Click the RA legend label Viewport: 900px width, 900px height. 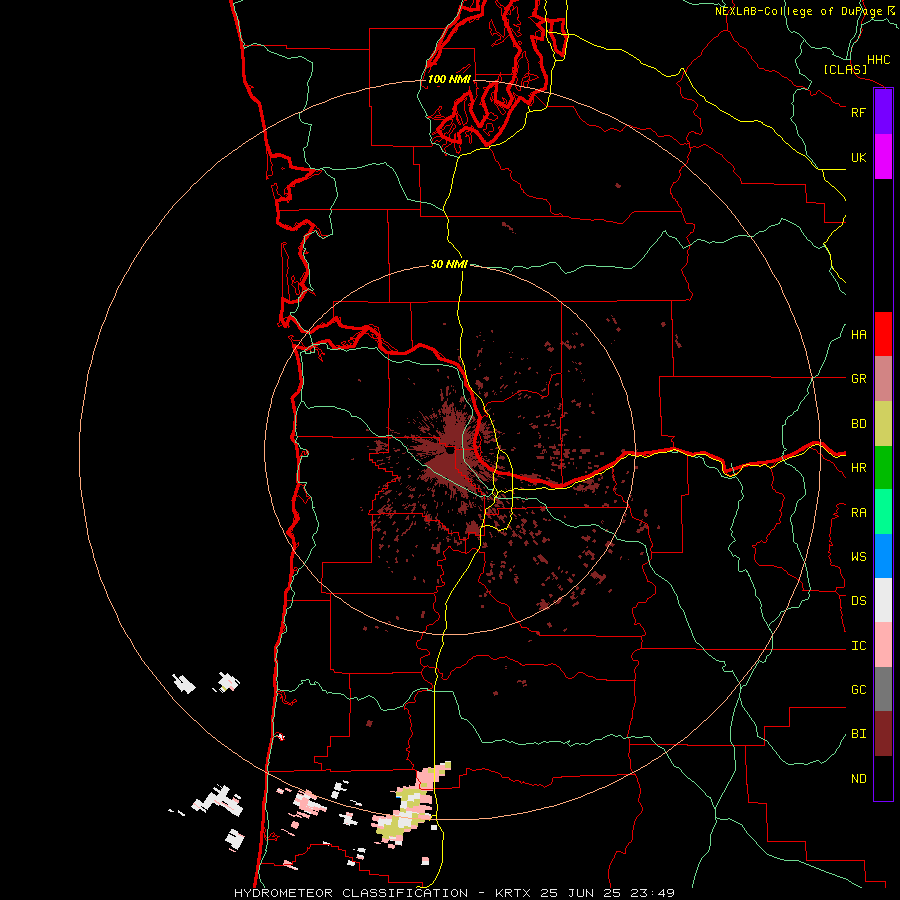coord(858,513)
